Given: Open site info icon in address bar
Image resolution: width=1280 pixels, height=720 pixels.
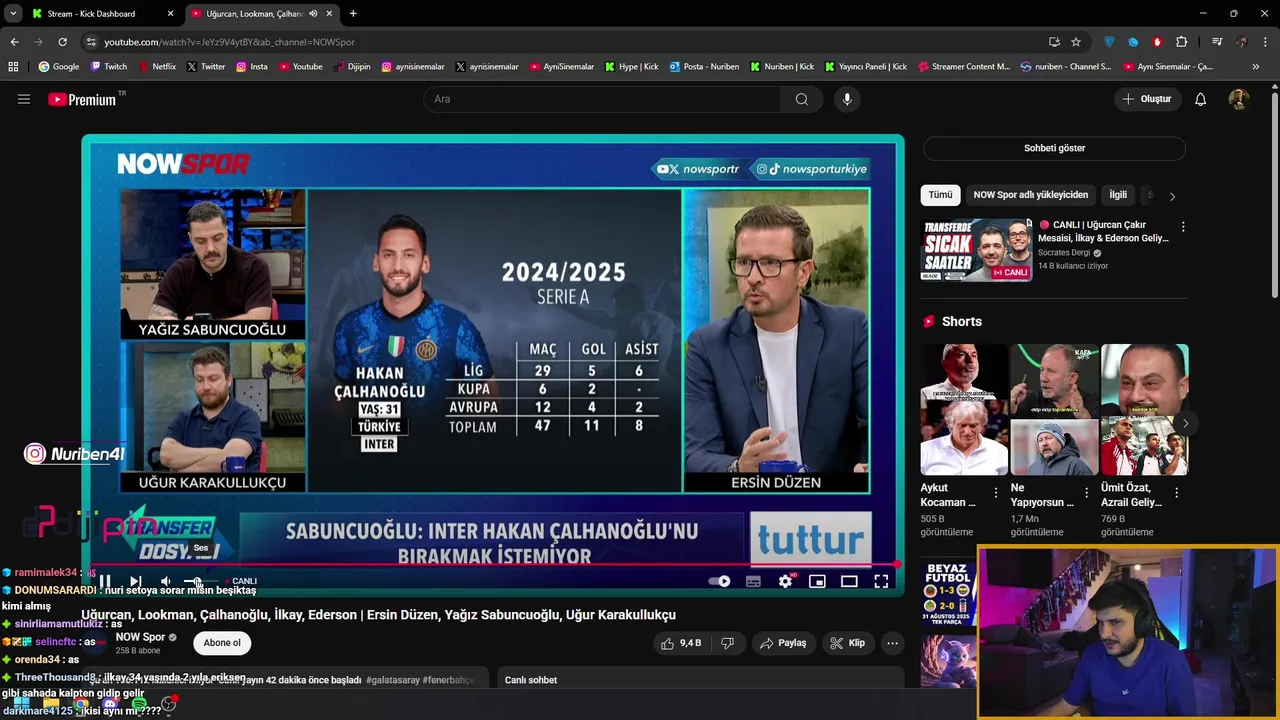Looking at the screenshot, I should [91, 42].
